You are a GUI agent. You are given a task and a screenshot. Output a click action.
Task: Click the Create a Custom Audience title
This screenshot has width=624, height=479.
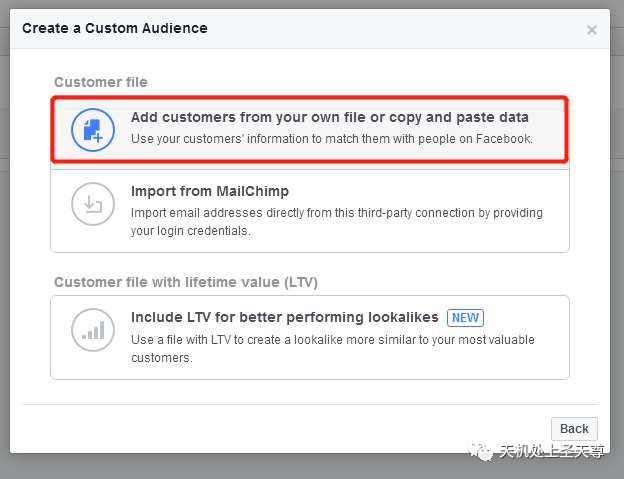tap(115, 28)
